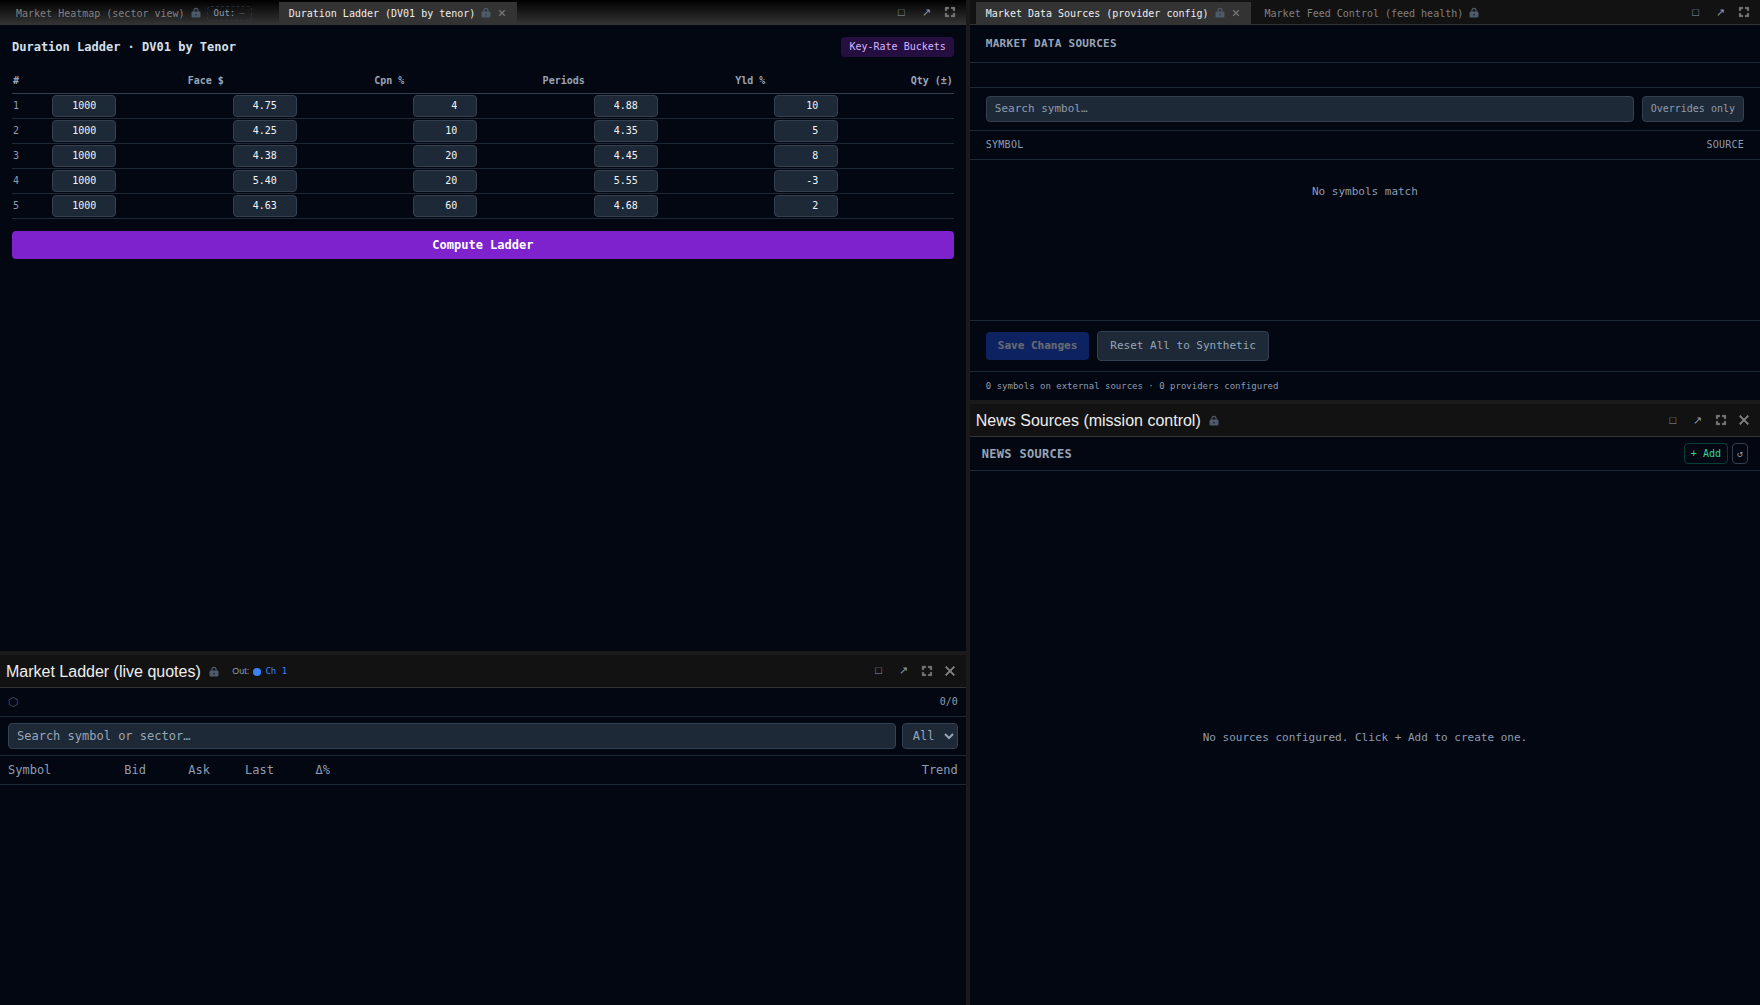Toggle fullscreen for the Market Data Sources panel

1744,13
